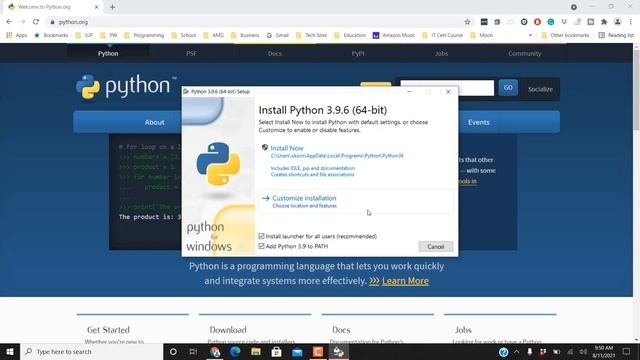This screenshot has height=360, width=640.
Task: Open Chrome extensions puzzle icon
Action: [x=604, y=22]
